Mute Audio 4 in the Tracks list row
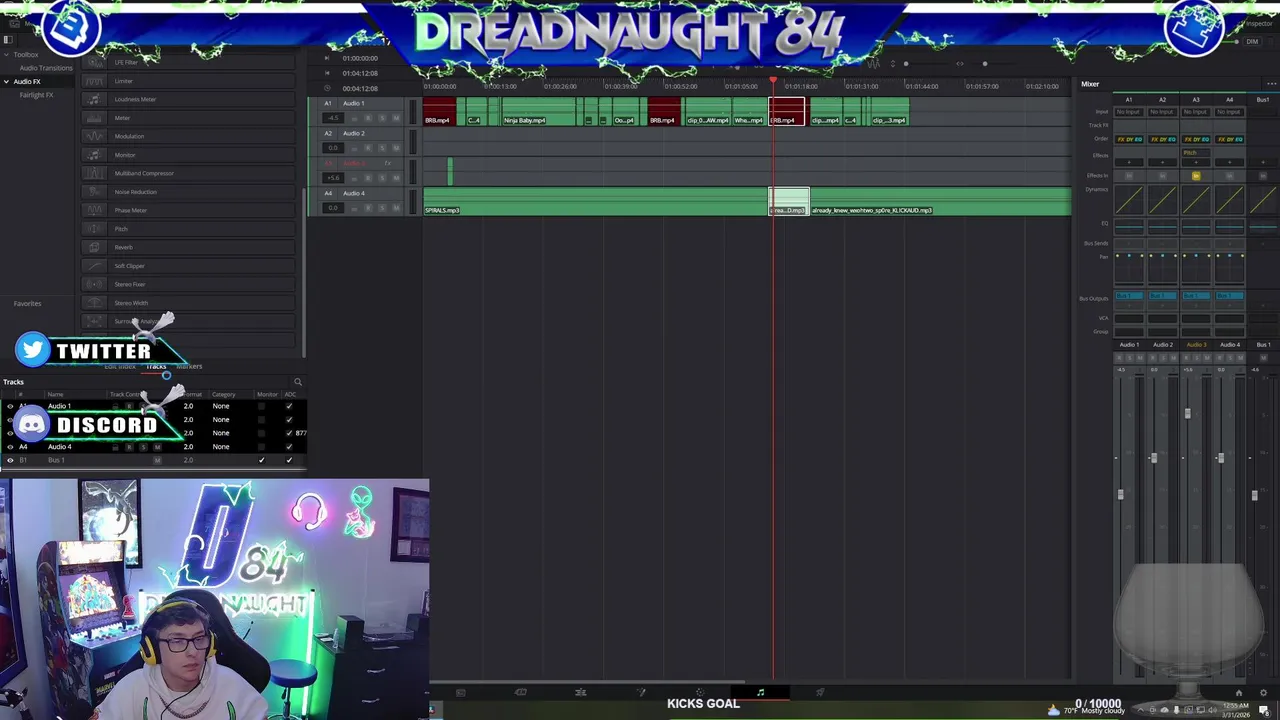The width and height of the screenshot is (1280, 720). tap(157, 447)
